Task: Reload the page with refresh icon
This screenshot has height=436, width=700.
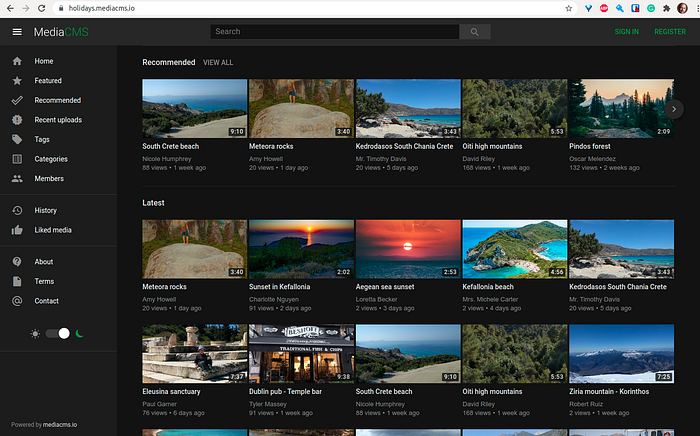Action: tap(42, 8)
